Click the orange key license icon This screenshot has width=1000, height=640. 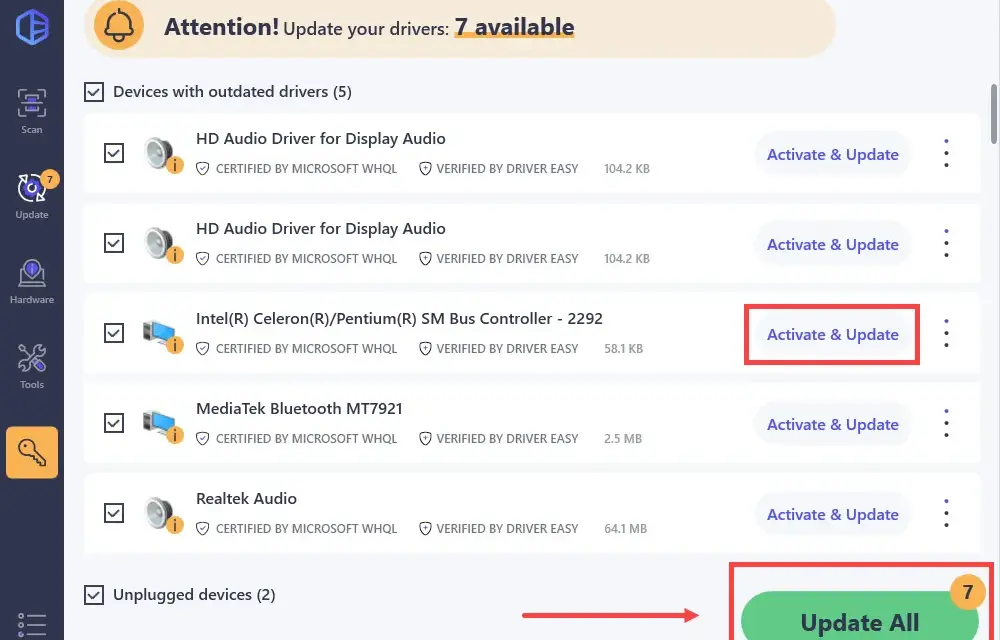click(32, 452)
